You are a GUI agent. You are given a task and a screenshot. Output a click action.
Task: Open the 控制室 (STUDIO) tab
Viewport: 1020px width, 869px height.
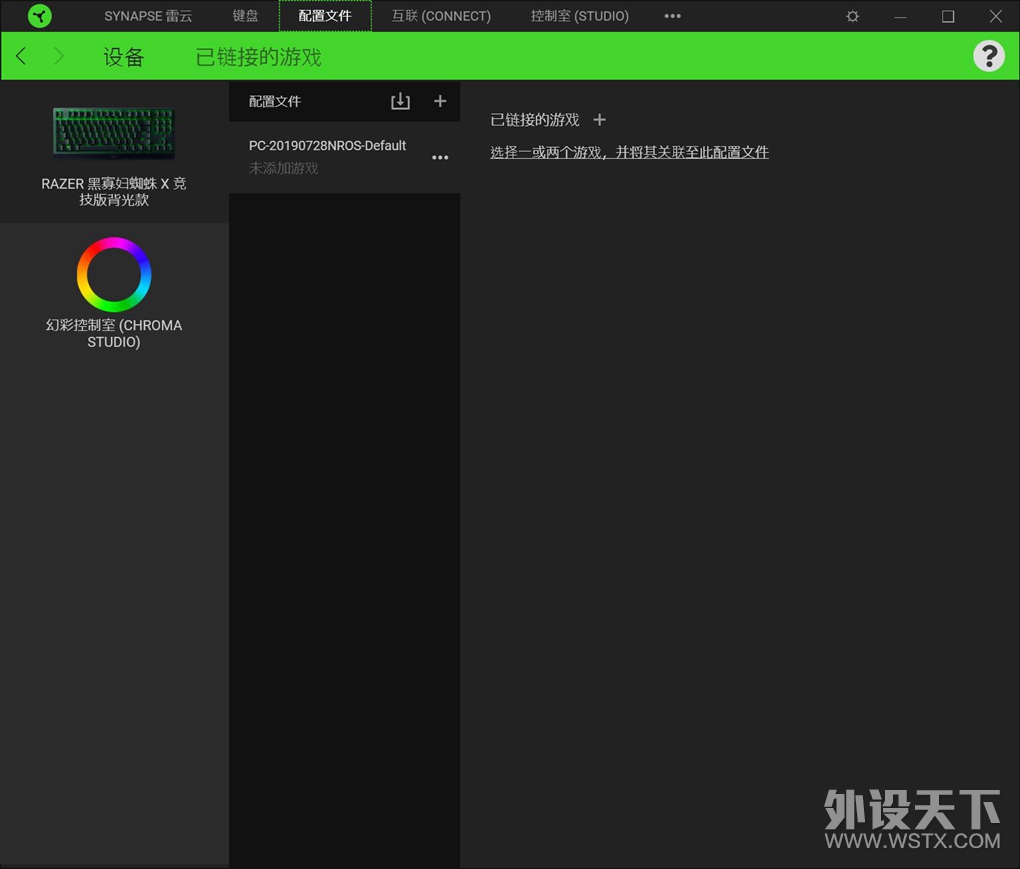pyautogui.click(x=580, y=16)
